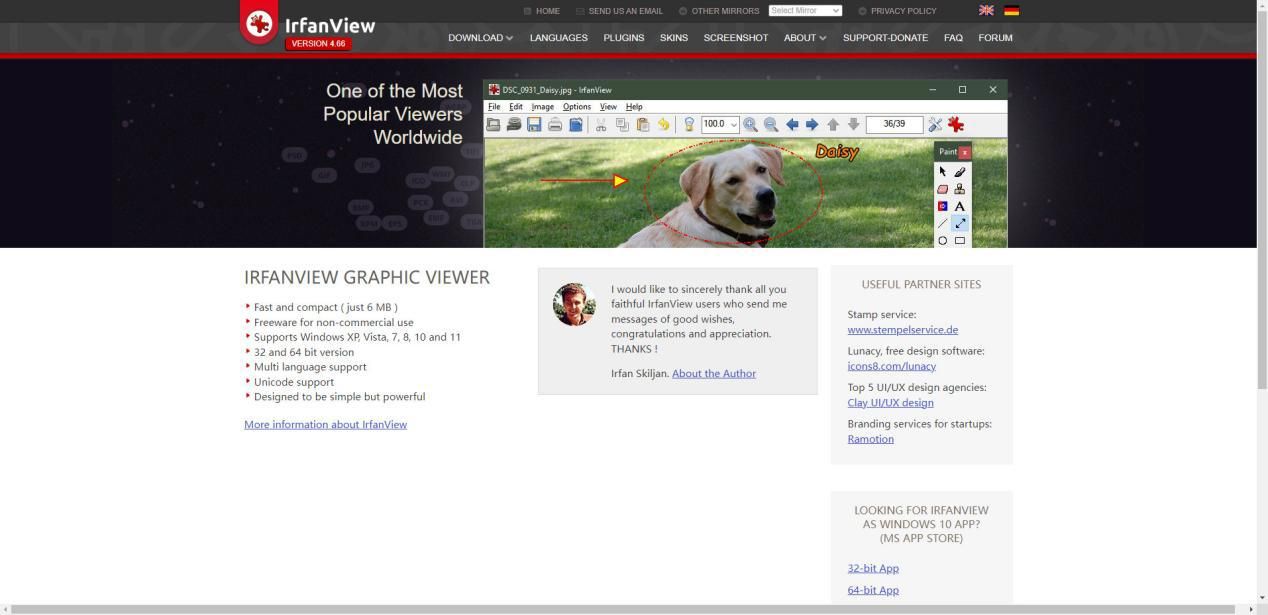
Task: Click the Open folder icon in banner toolbar
Action: coord(493,125)
